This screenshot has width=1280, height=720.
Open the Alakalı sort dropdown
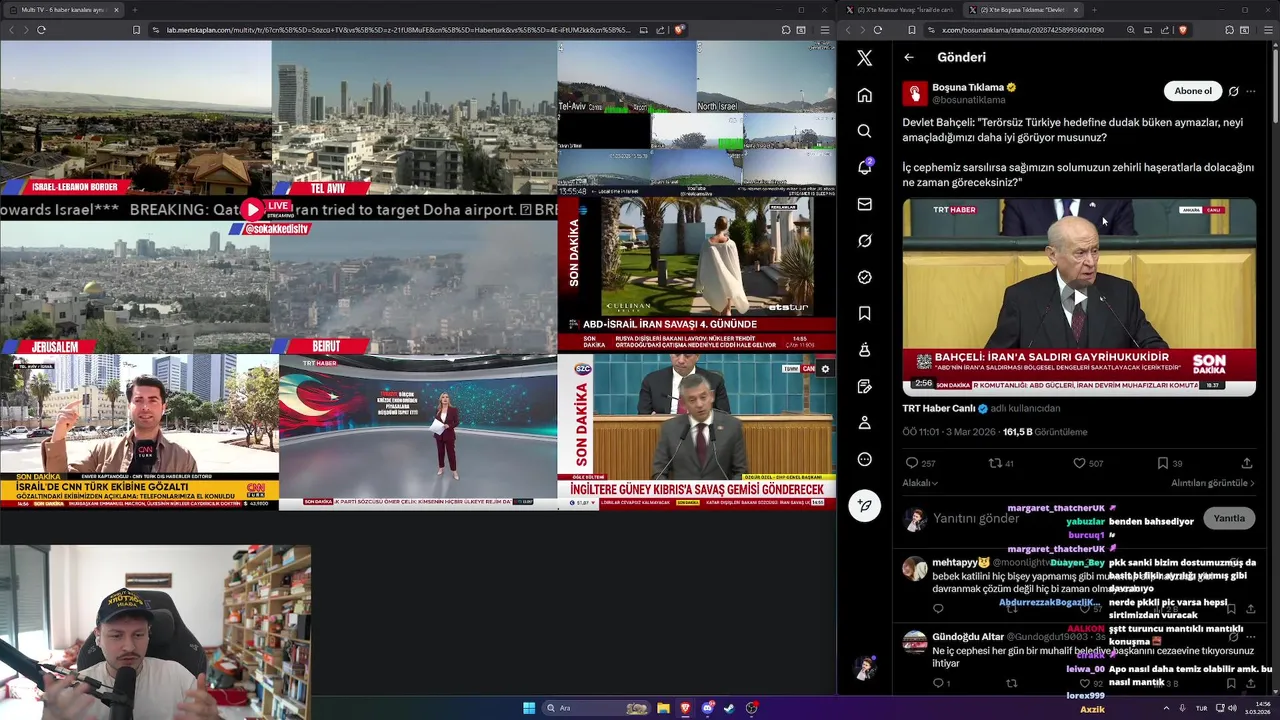tap(920, 483)
